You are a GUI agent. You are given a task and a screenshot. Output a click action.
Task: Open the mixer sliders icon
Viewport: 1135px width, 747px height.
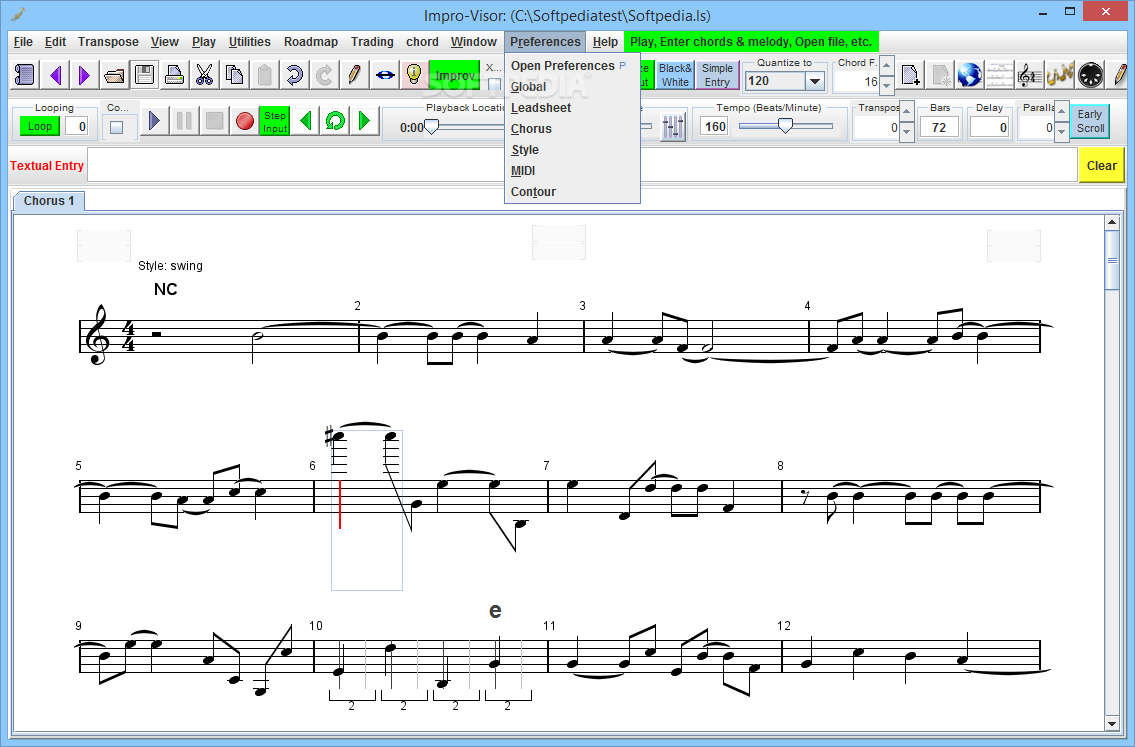coord(673,128)
